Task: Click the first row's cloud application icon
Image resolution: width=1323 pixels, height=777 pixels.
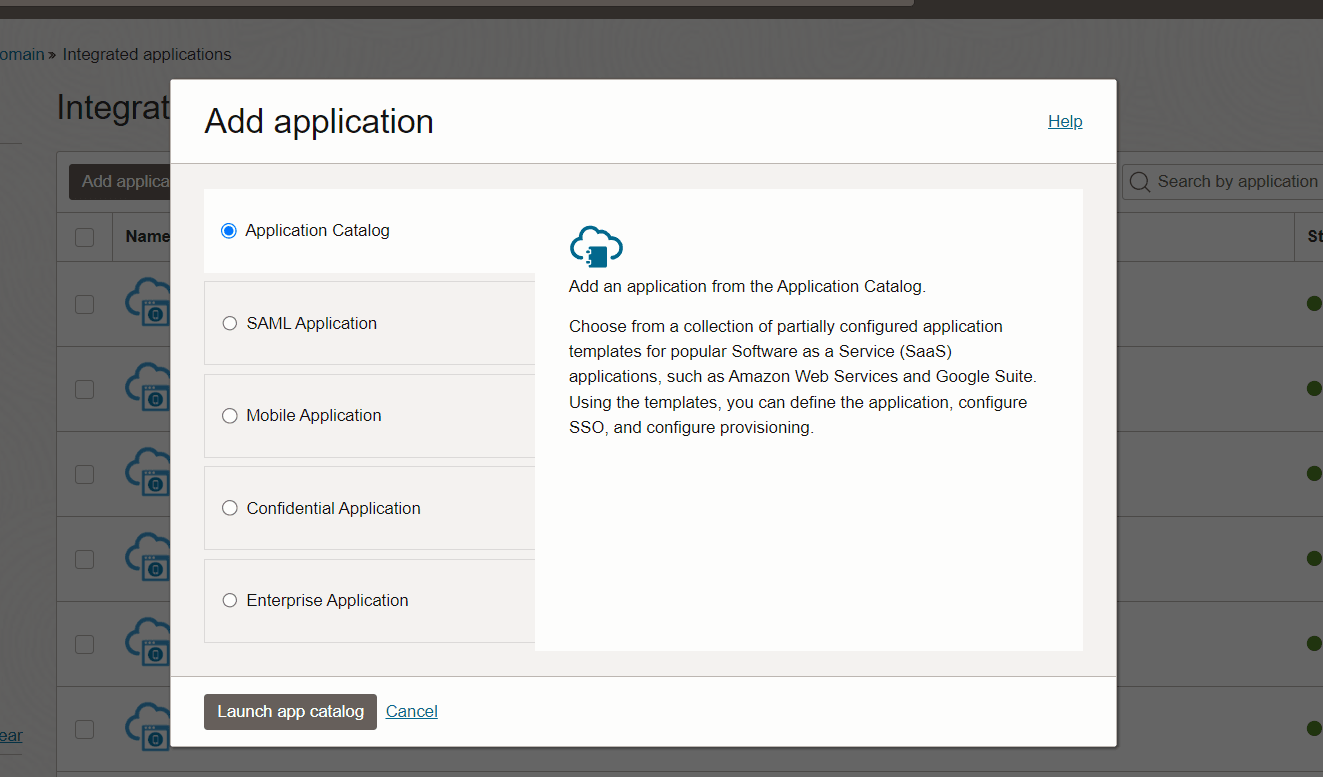Action: click(149, 303)
